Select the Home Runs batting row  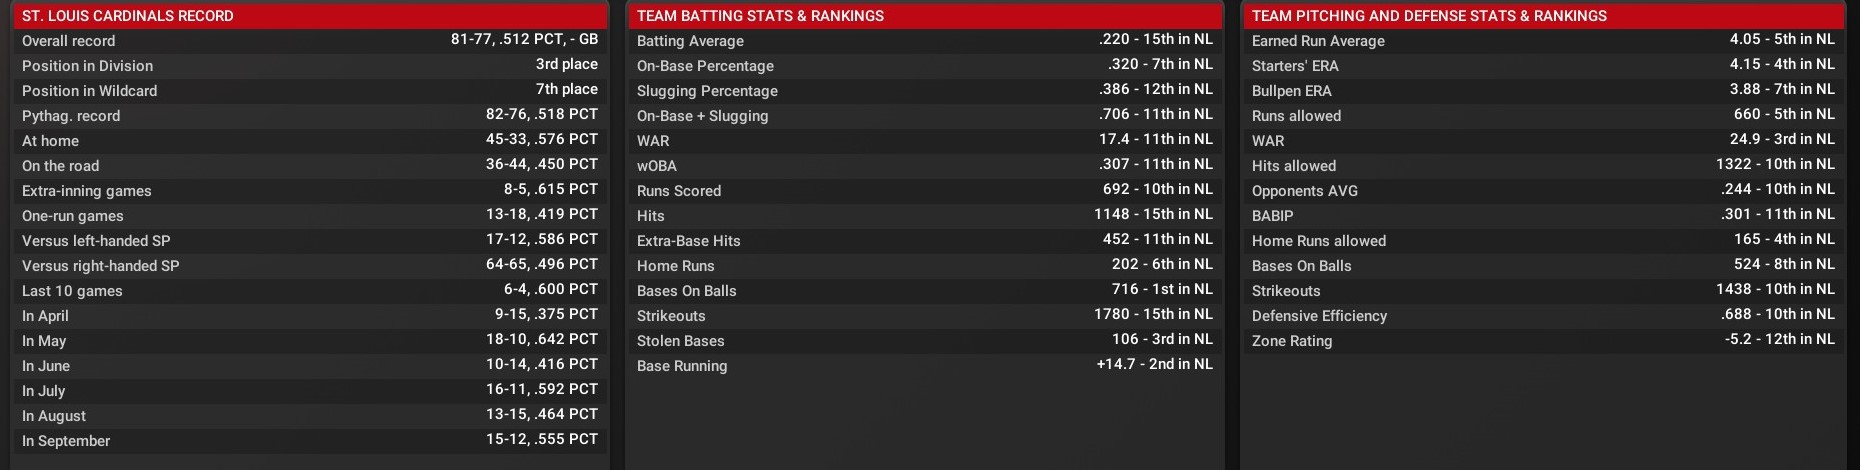924,266
